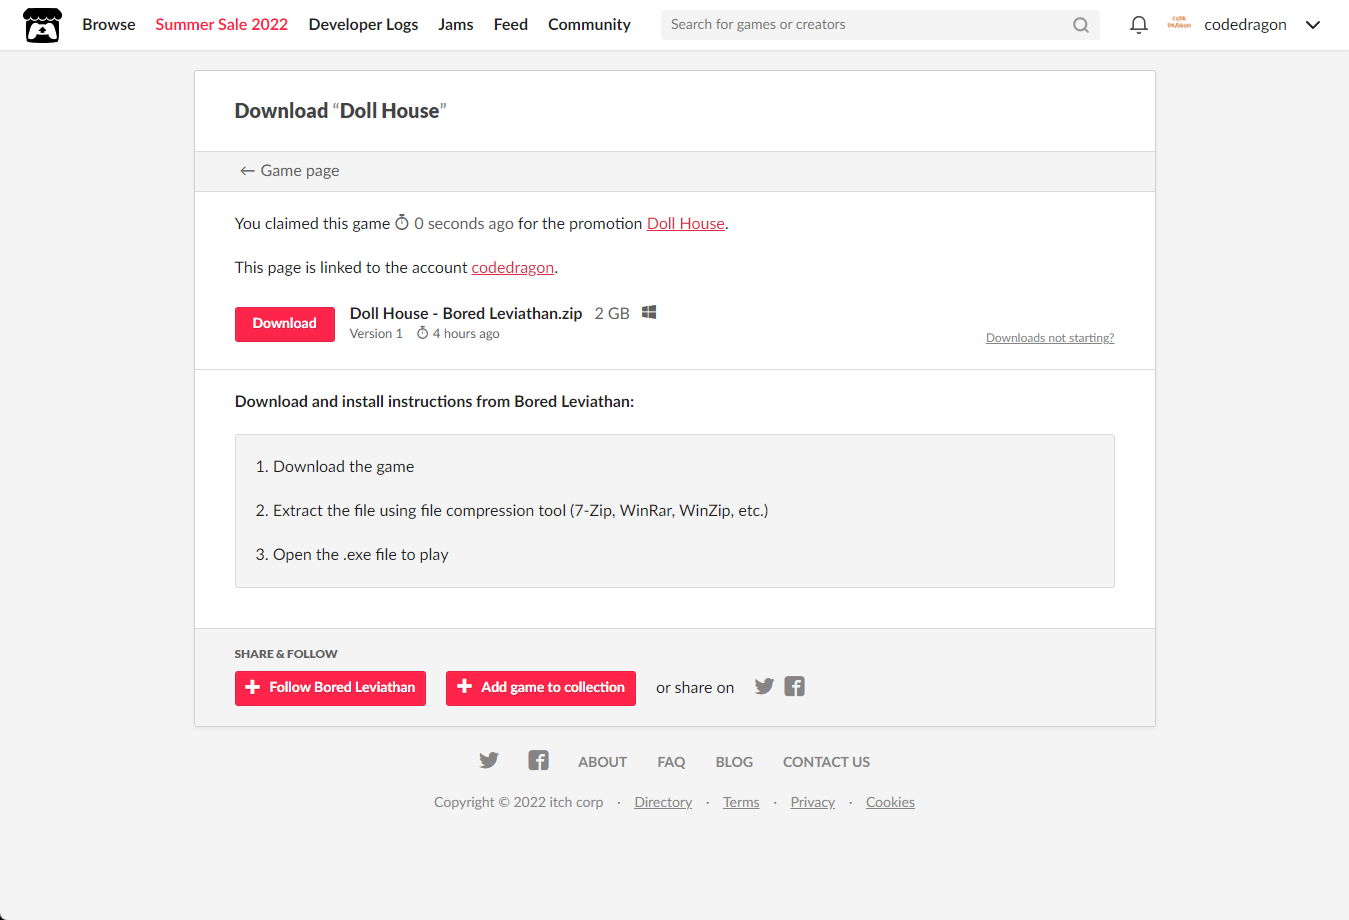Open the Browse menu item
Screen dimensions: 1349x920
point(109,25)
